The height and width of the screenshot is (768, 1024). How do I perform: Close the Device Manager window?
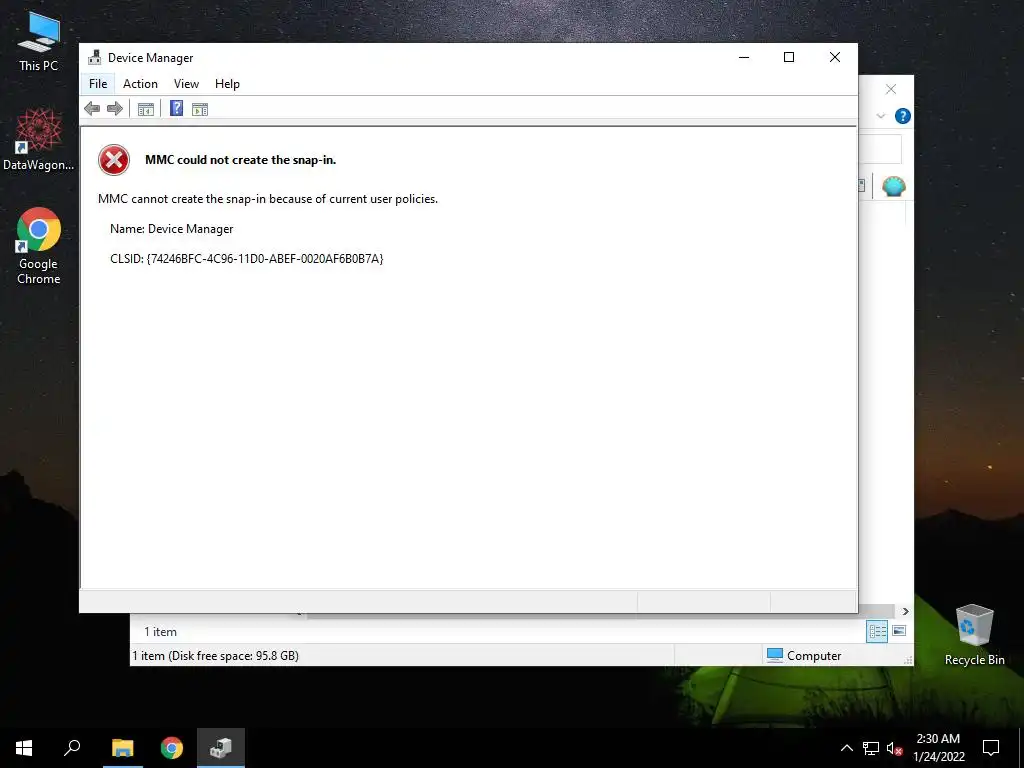(x=835, y=57)
